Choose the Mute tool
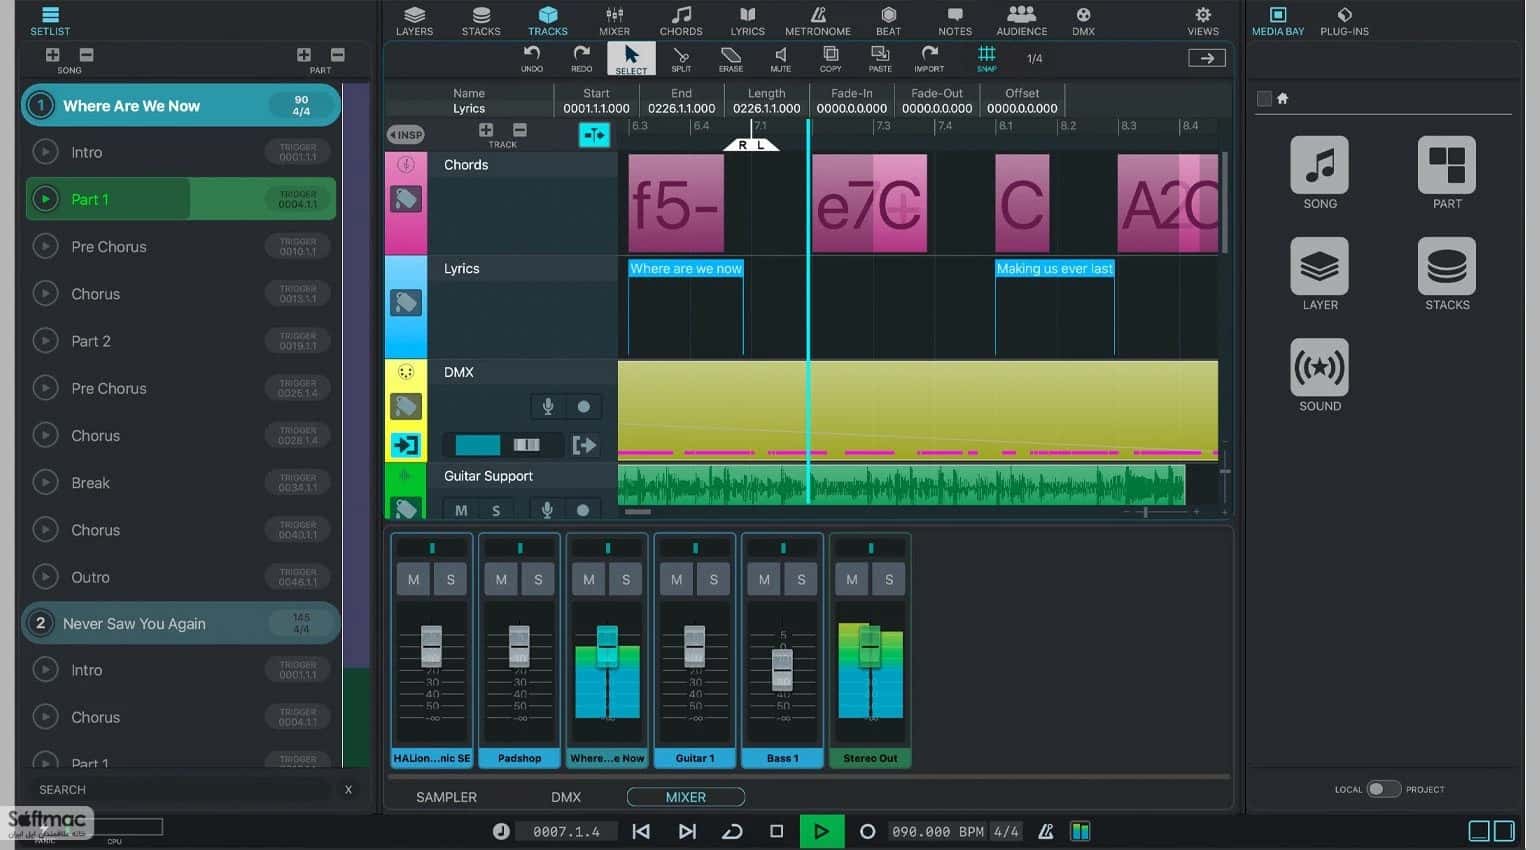Image resolution: width=1540 pixels, height=850 pixels. click(781, 59)
